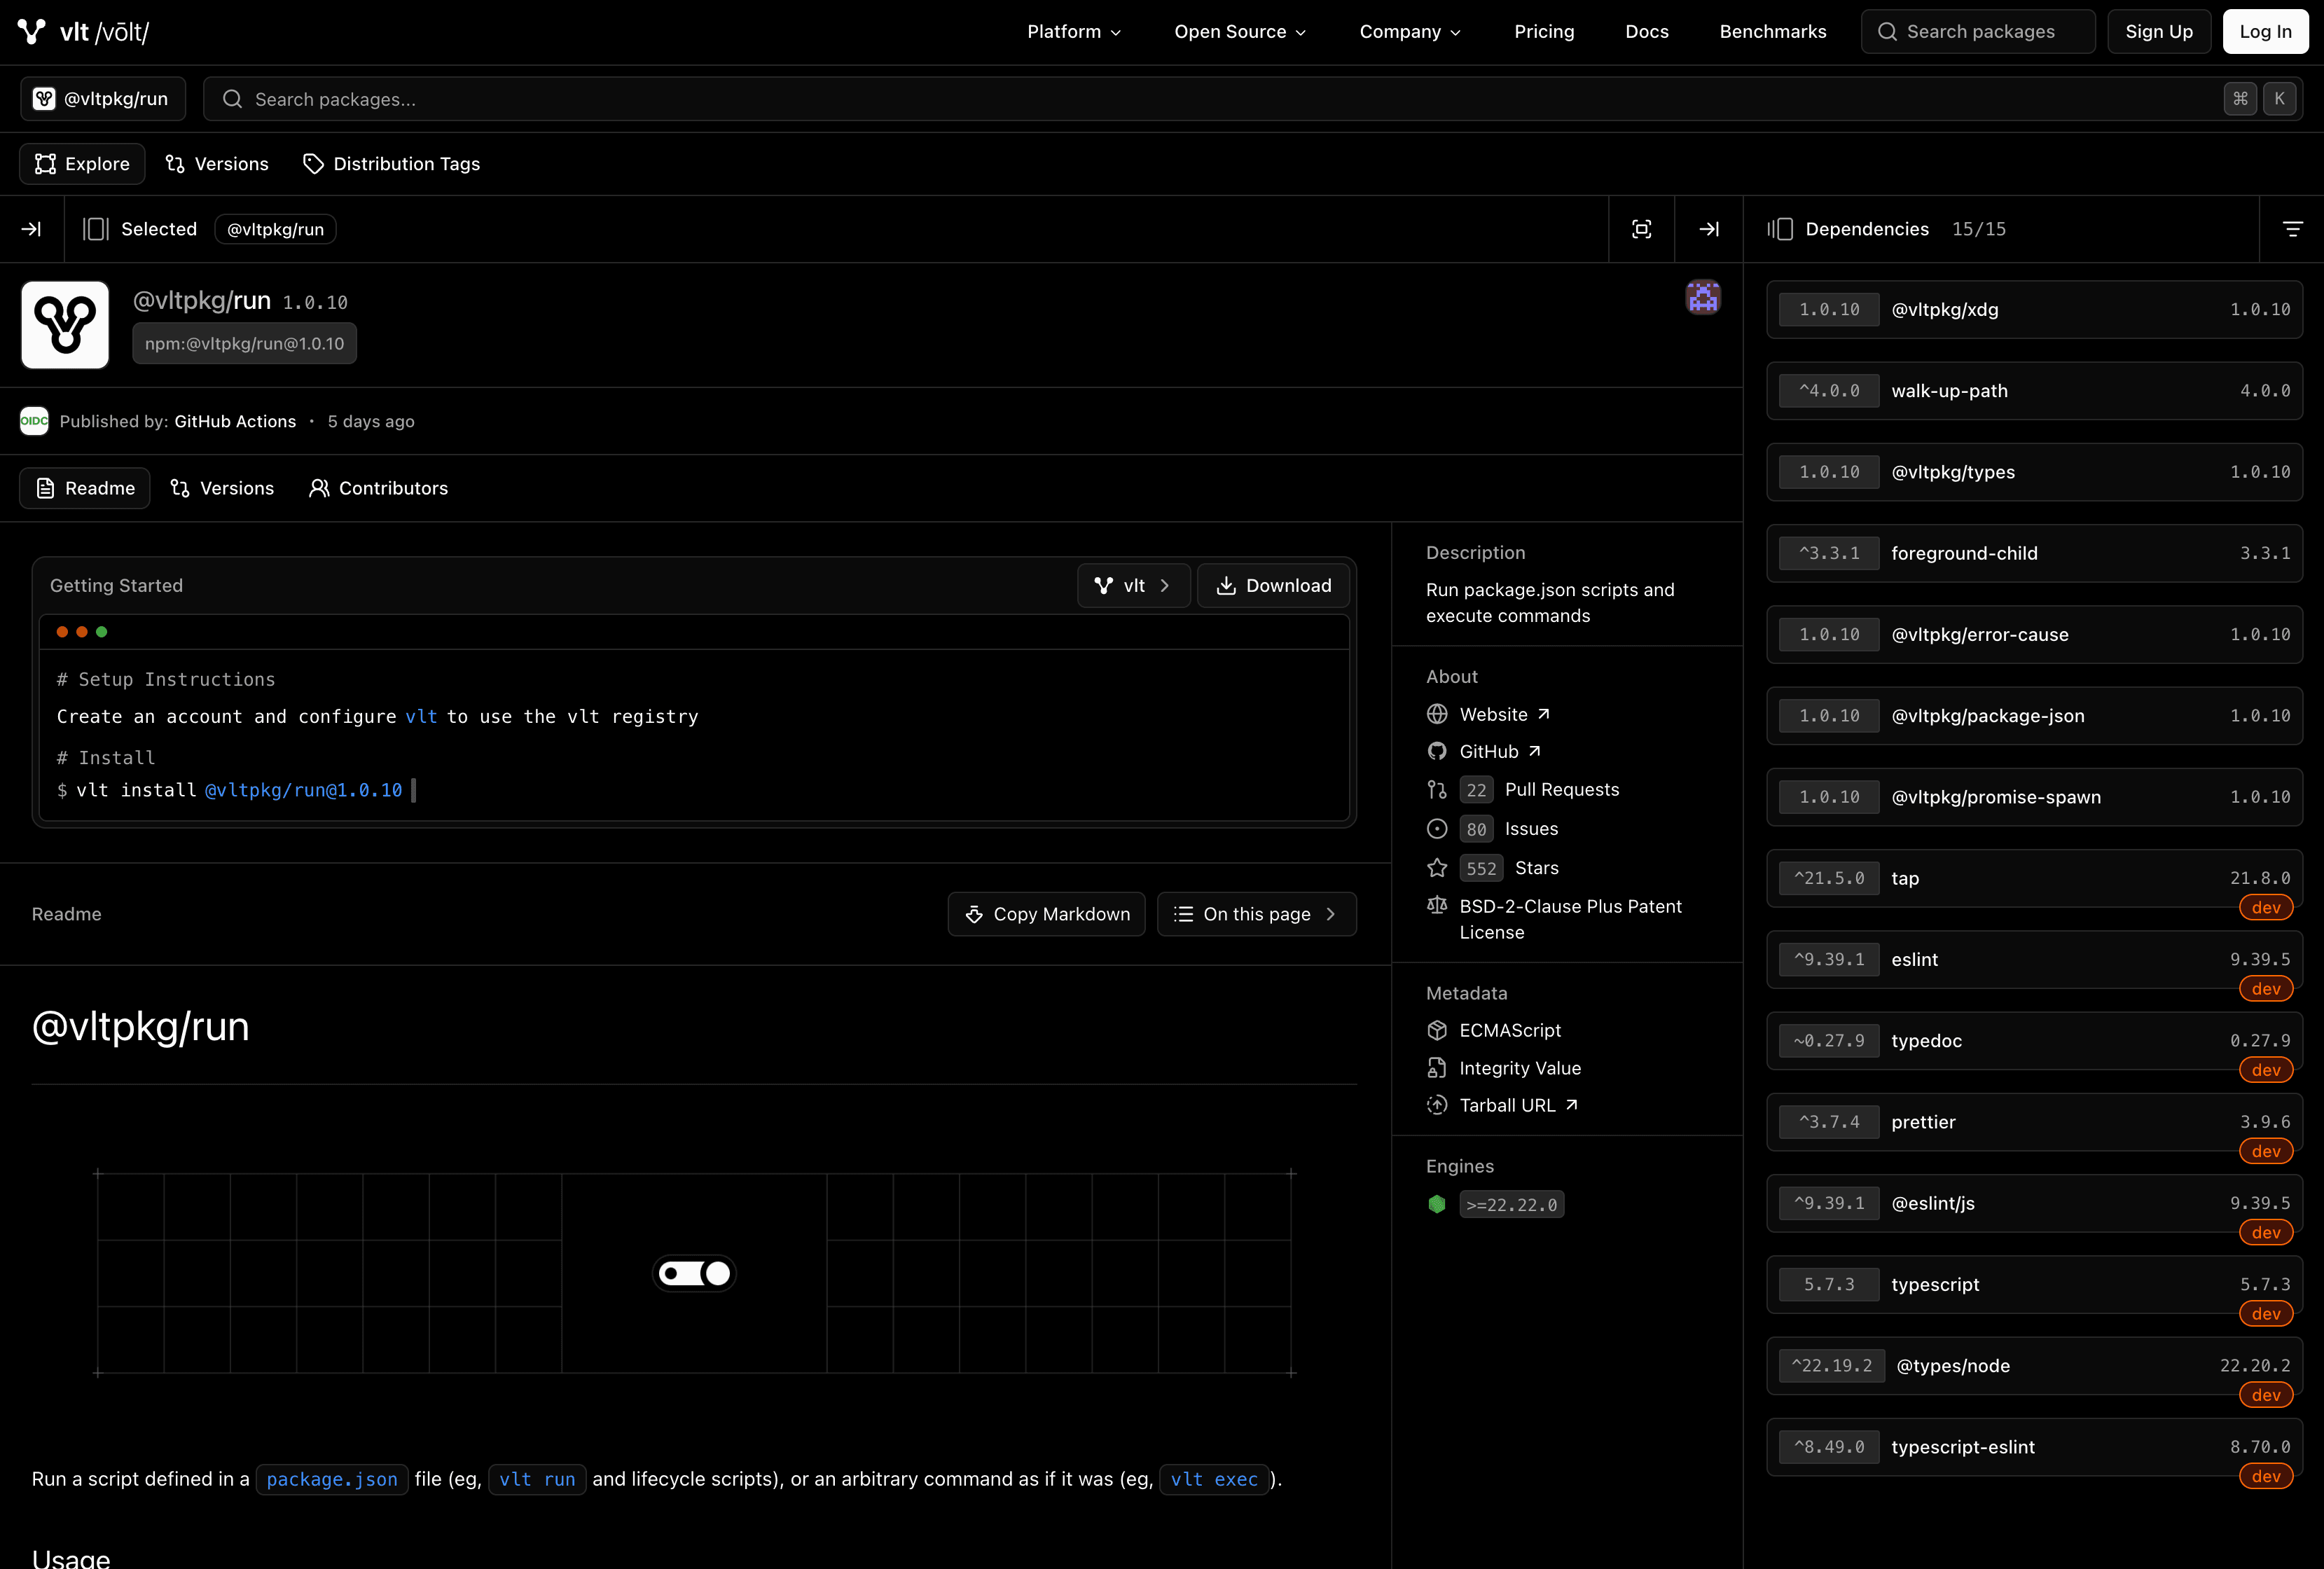Go to Benchmarks

point(1773,32)
